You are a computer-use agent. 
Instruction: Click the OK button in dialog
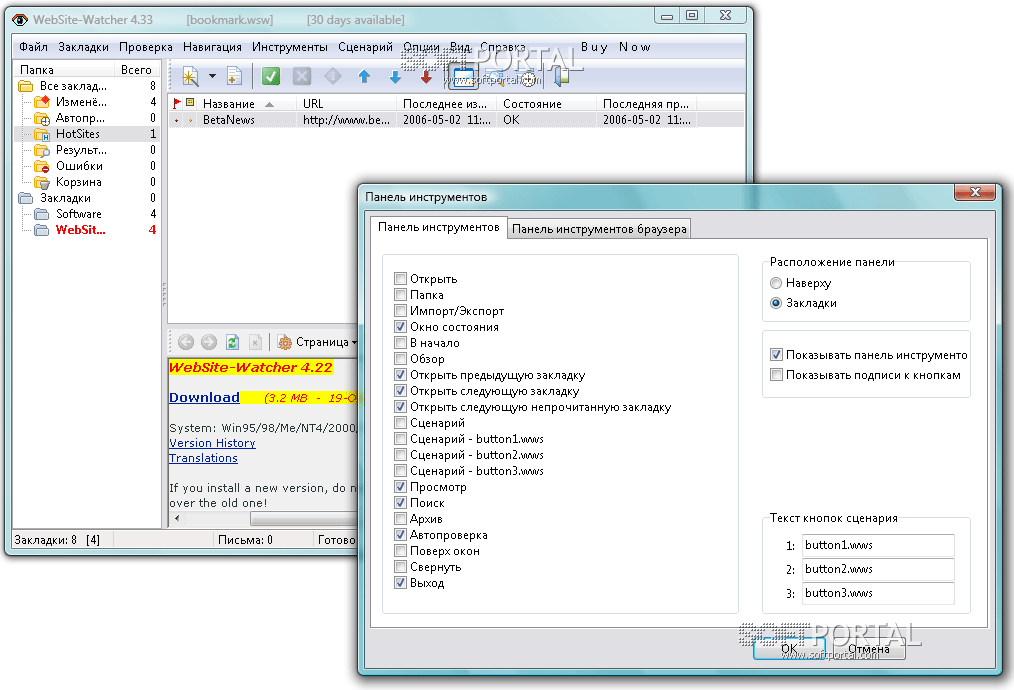tap(790, 648)
